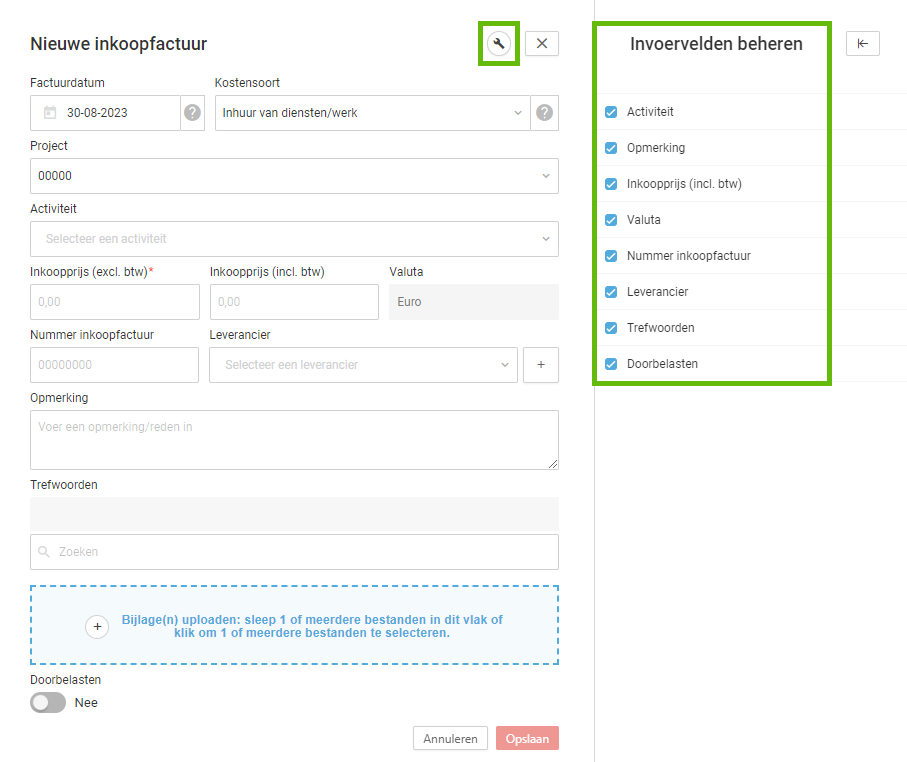The image size is (907, 762).
Task: Close the Nieuwe inkoopfactuur form
Action: point(542,43)
